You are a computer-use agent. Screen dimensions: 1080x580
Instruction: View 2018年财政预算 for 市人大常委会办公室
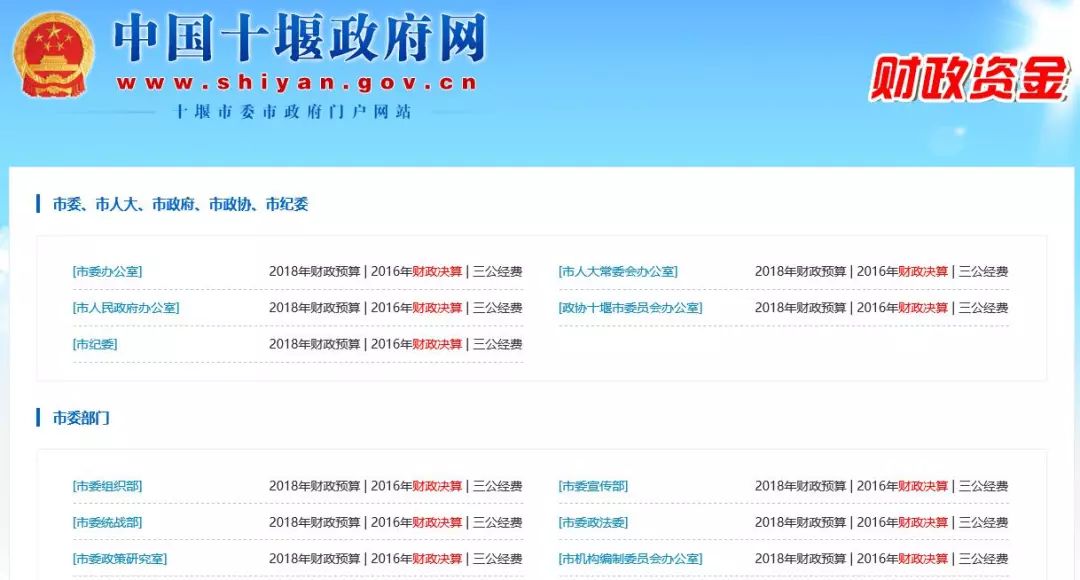pyautogui.click(x=800, y=271)
